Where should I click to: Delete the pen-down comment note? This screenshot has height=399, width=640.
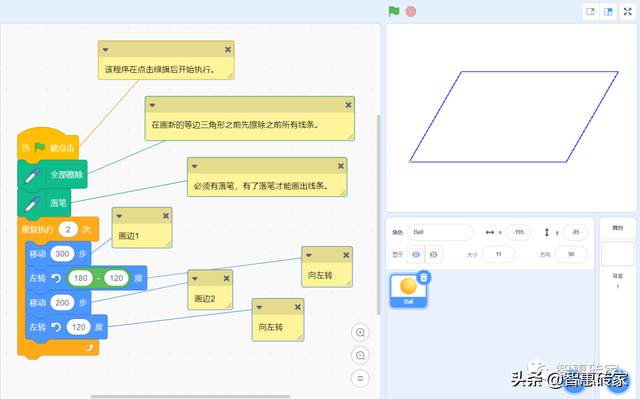pyautogui.click(x=341, y=166)
